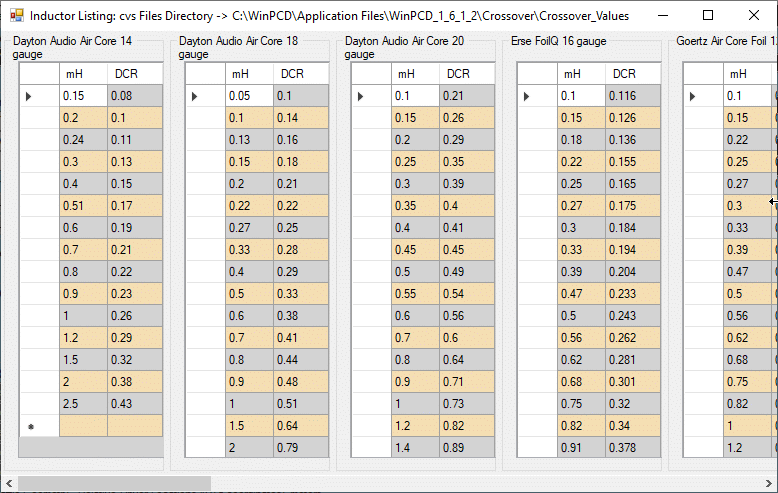Click the application icon in title bar
This screenshot has height=493, width=778.
[16, 16]
